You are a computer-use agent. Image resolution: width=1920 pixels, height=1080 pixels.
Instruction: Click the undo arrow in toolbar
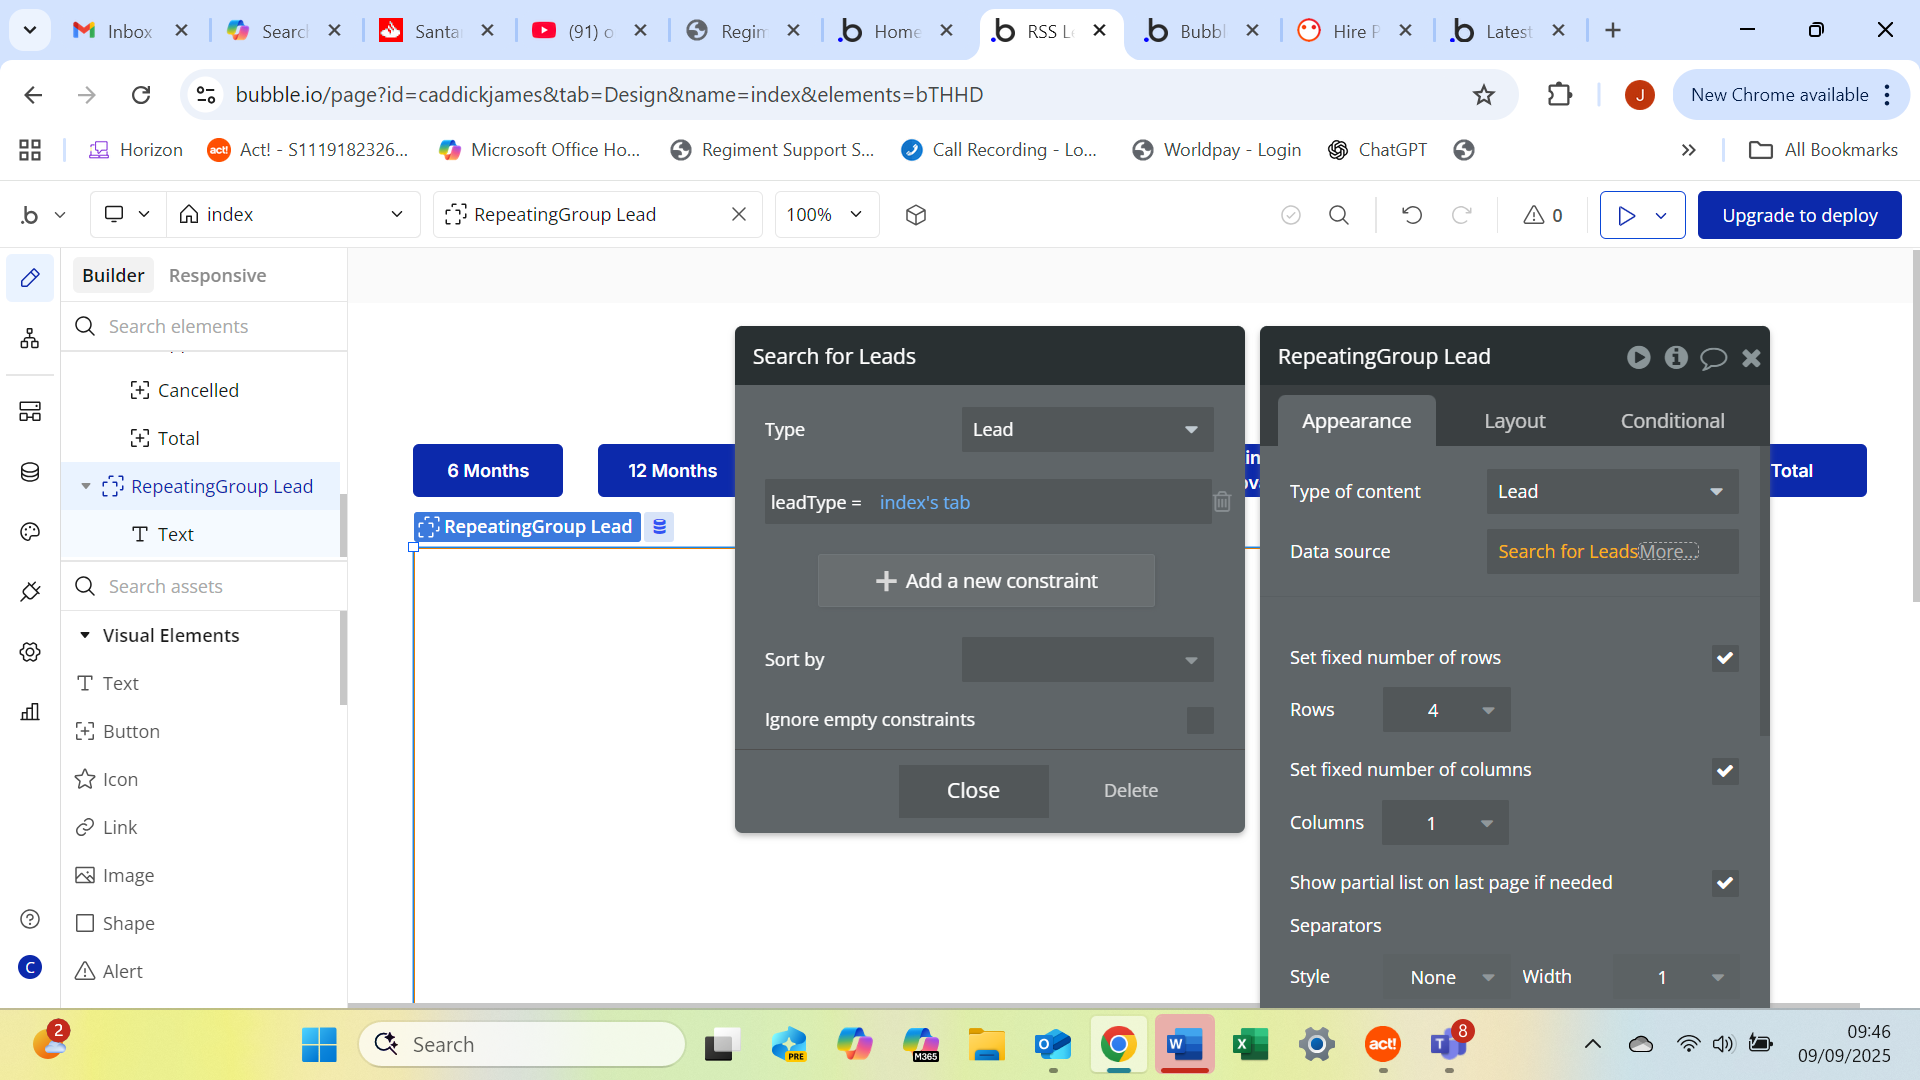1412,215
